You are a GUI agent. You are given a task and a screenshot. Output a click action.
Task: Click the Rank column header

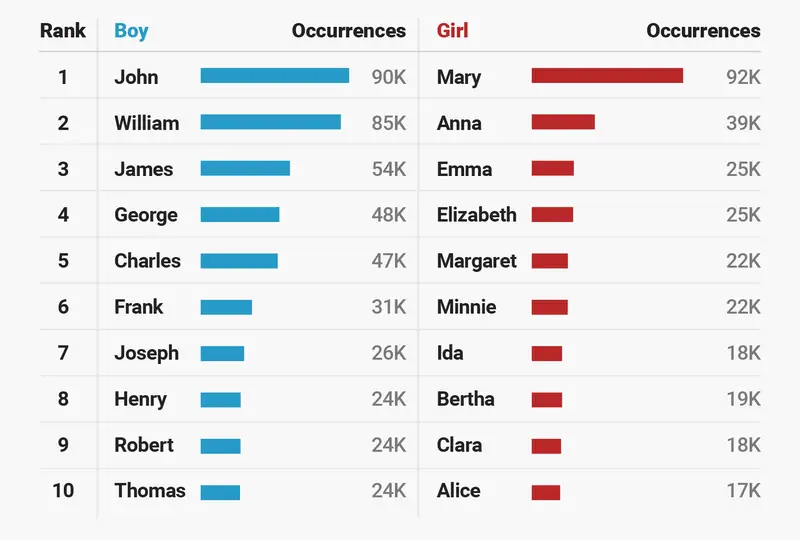(x=63, y=31)
